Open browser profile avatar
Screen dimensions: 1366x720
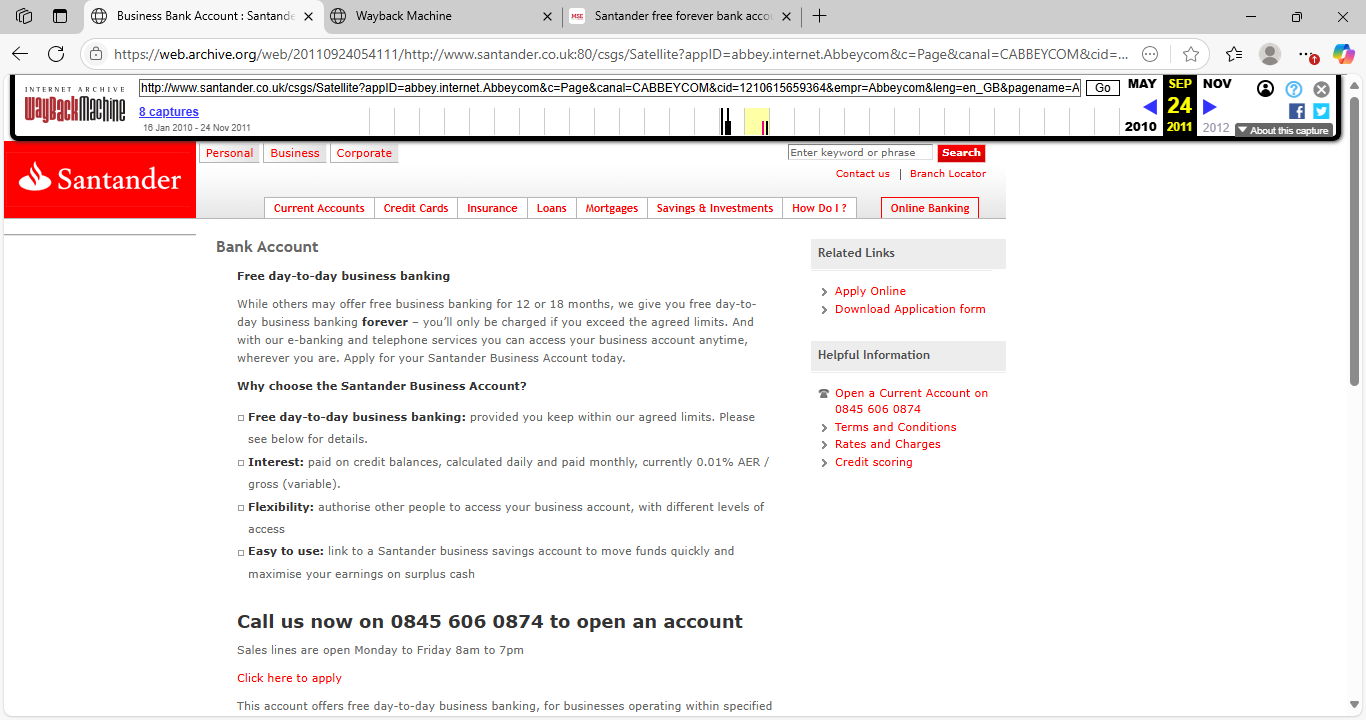(1270, 54)
